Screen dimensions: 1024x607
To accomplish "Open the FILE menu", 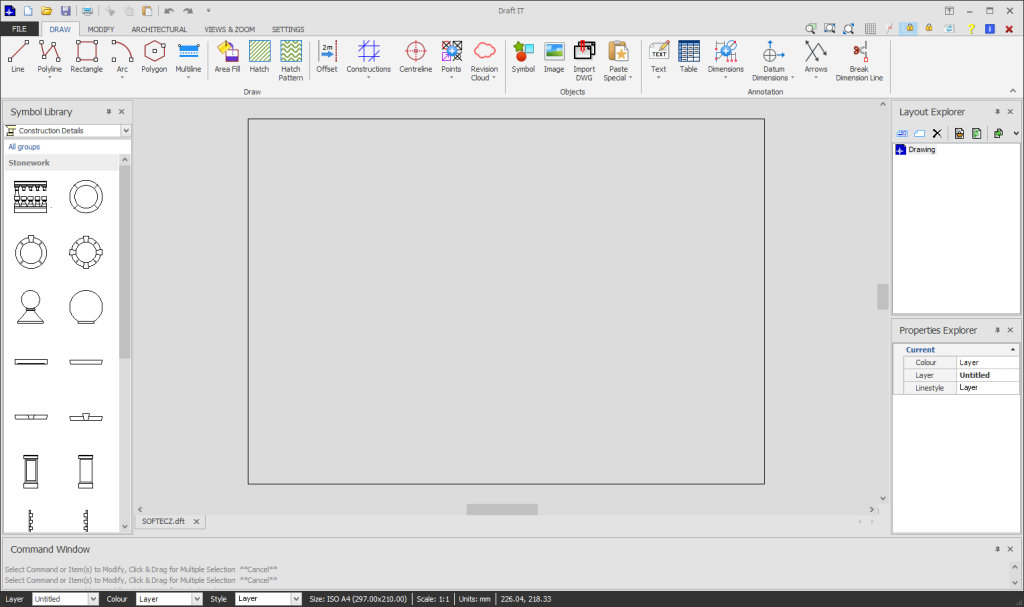I will tap(19, 29).
